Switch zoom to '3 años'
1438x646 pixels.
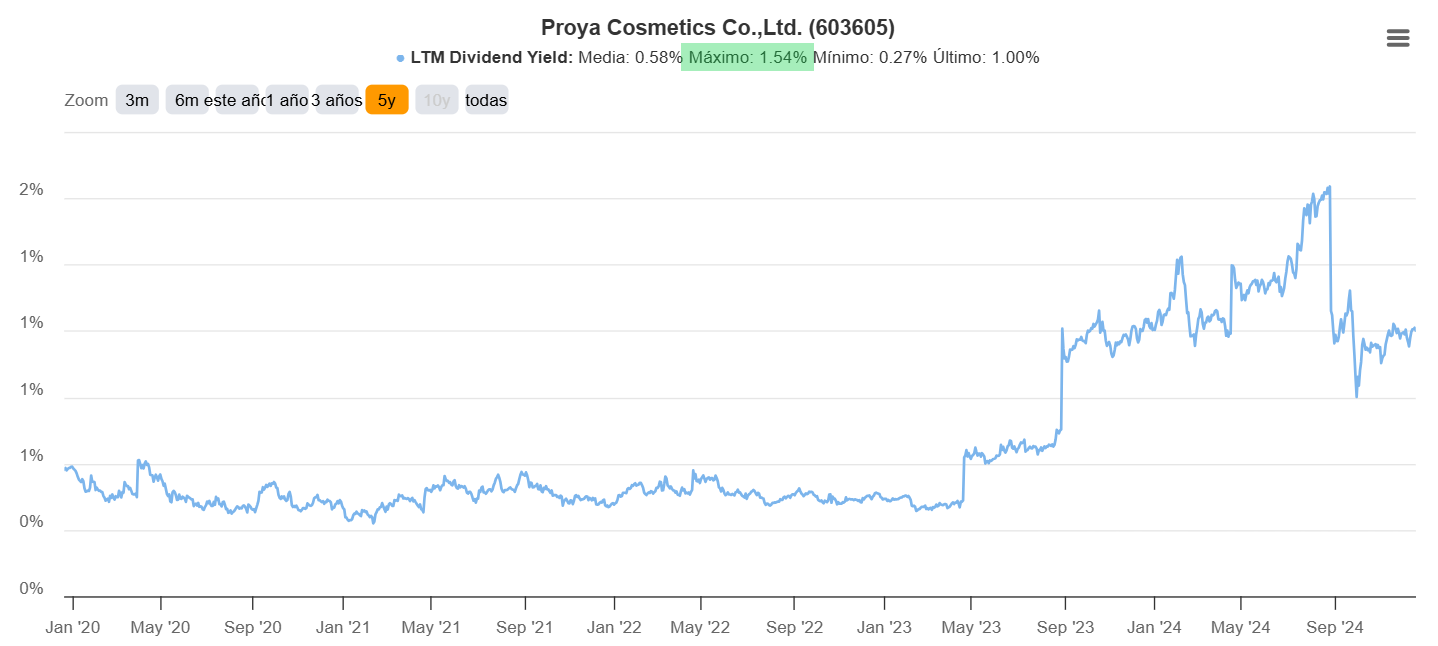(x=337, y=100)
